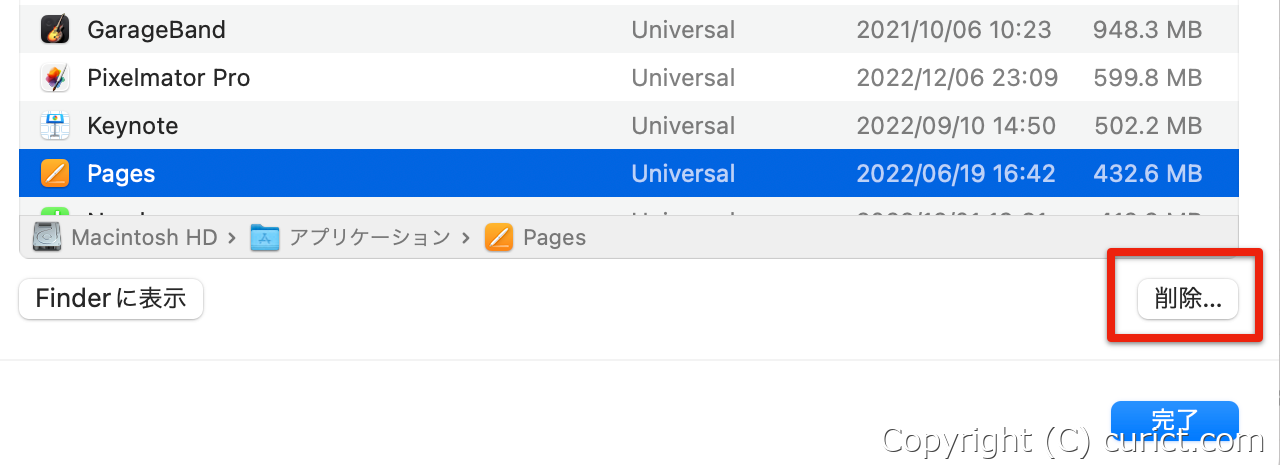The image size is (1280, 465).
Task: Click the Keynote app icon
Action: tap(55, 125)
